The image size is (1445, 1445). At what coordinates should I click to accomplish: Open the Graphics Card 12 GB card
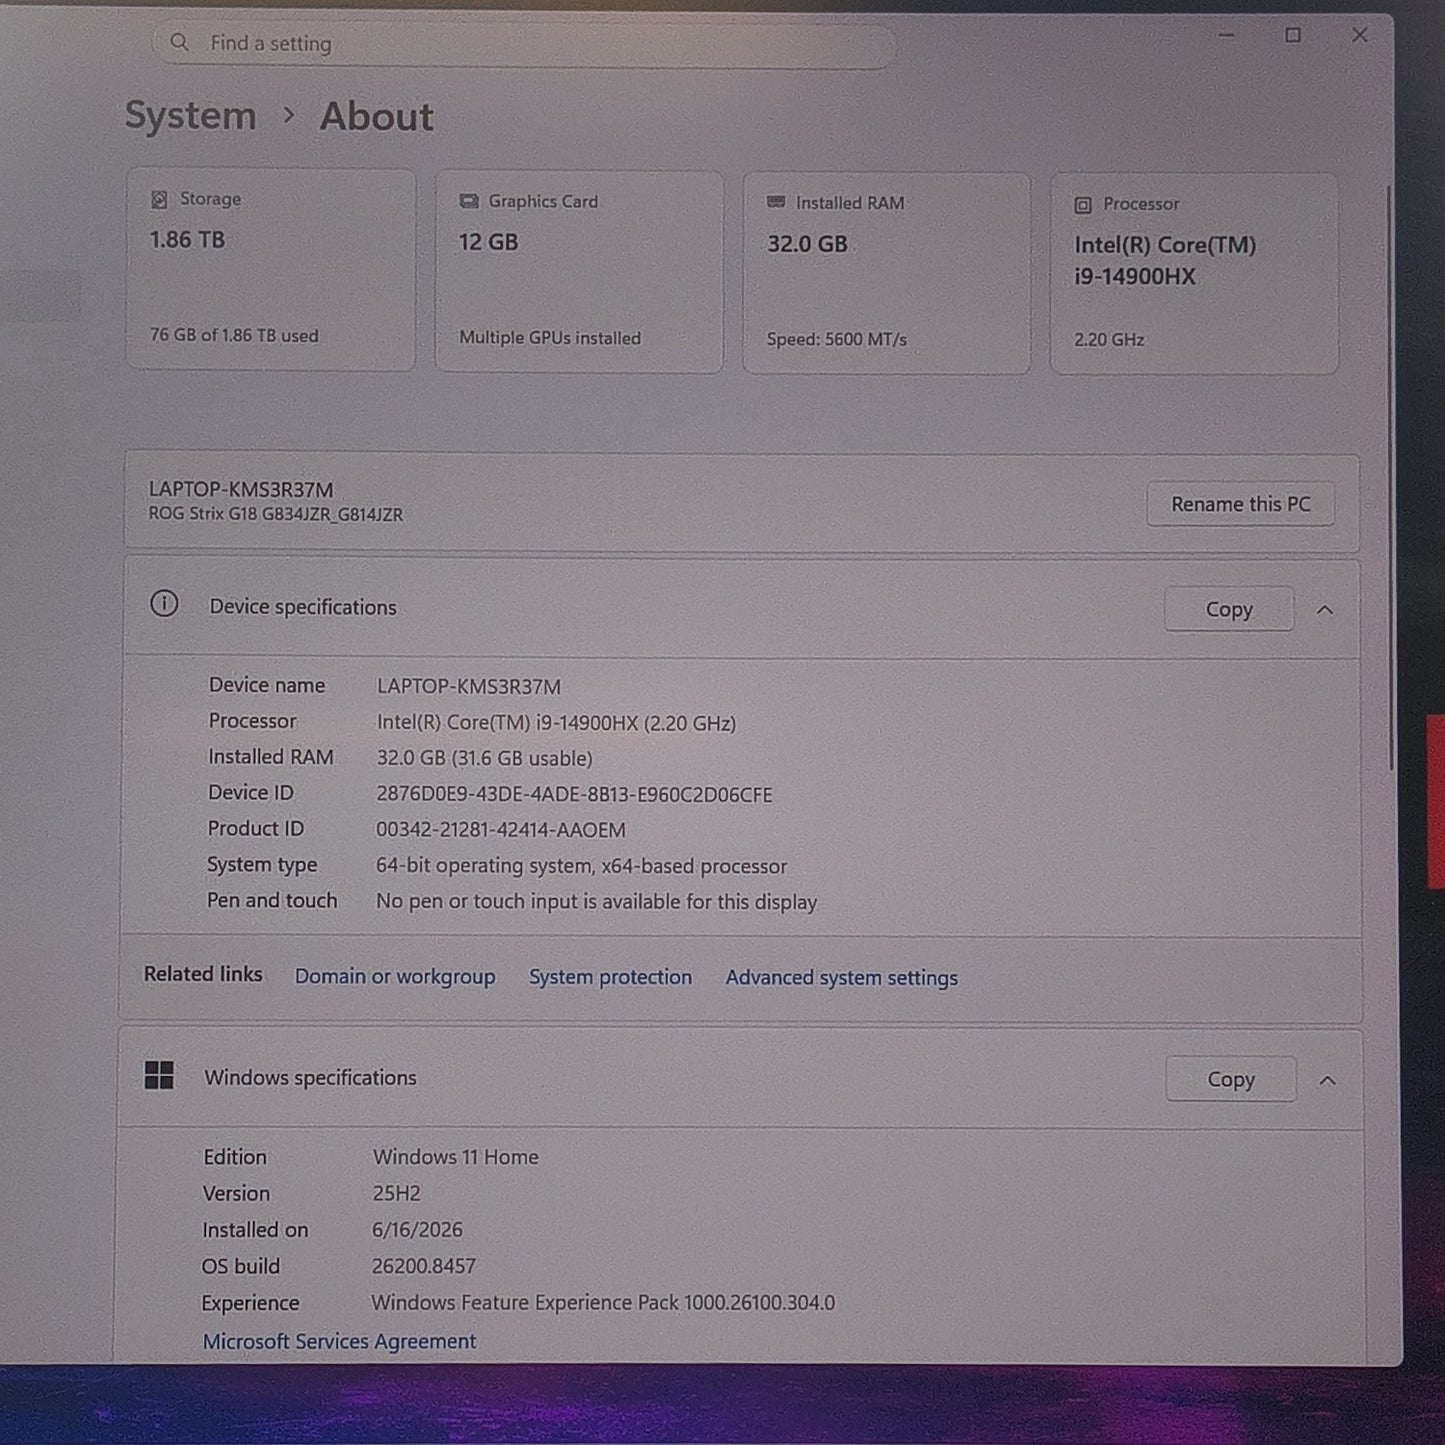tap(579, 271)
